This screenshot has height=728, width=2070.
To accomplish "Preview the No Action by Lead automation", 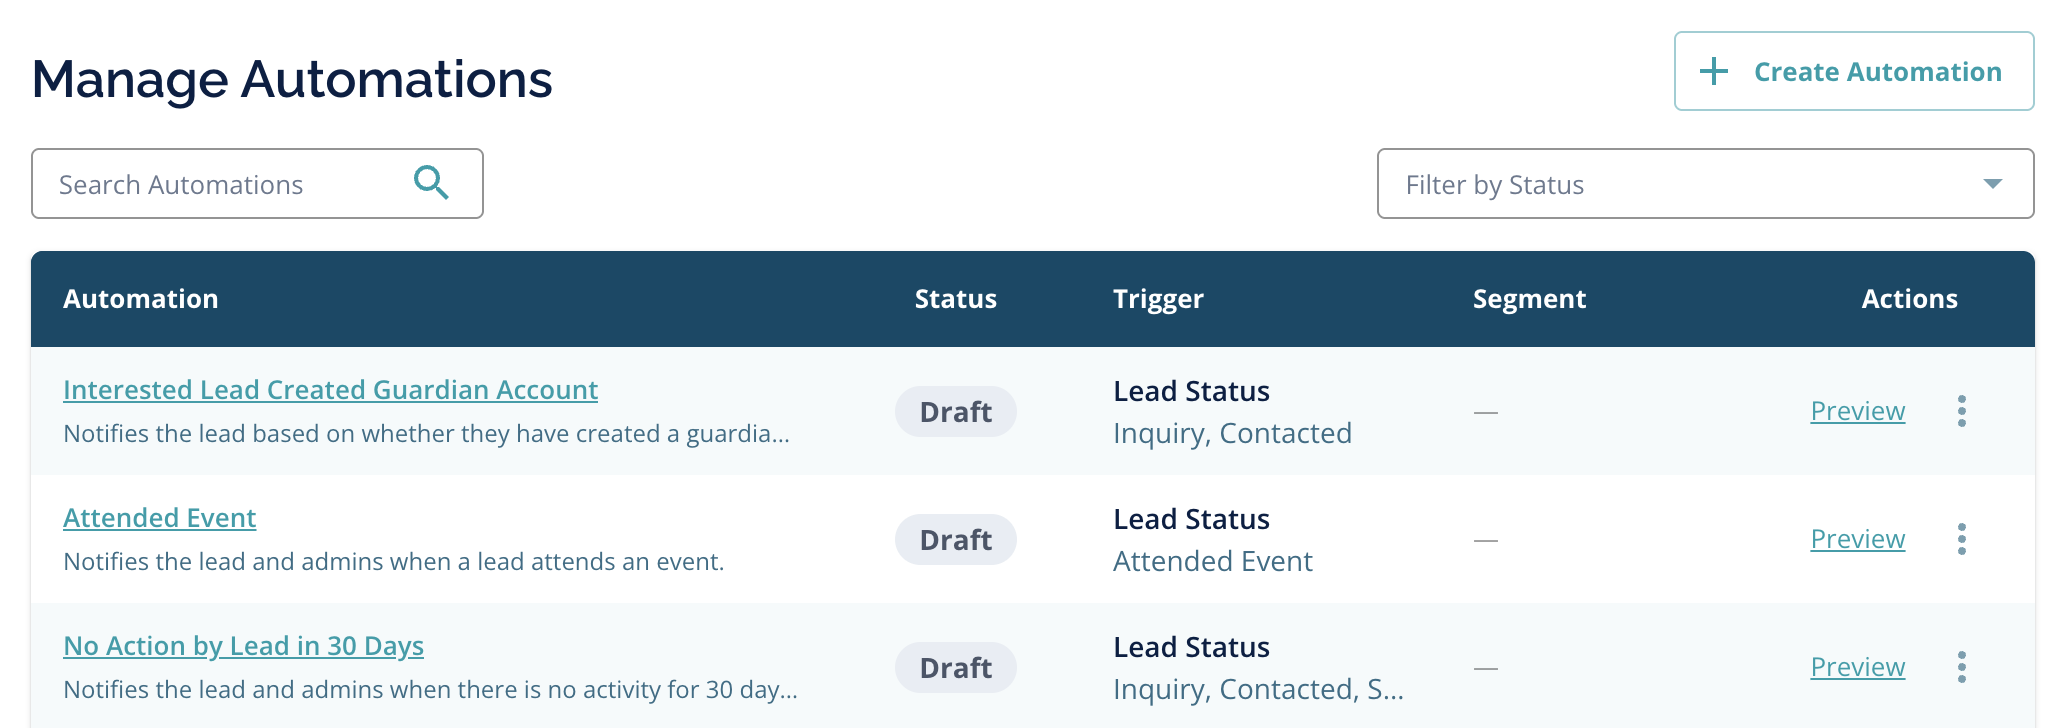I will tap(1857, 667).
